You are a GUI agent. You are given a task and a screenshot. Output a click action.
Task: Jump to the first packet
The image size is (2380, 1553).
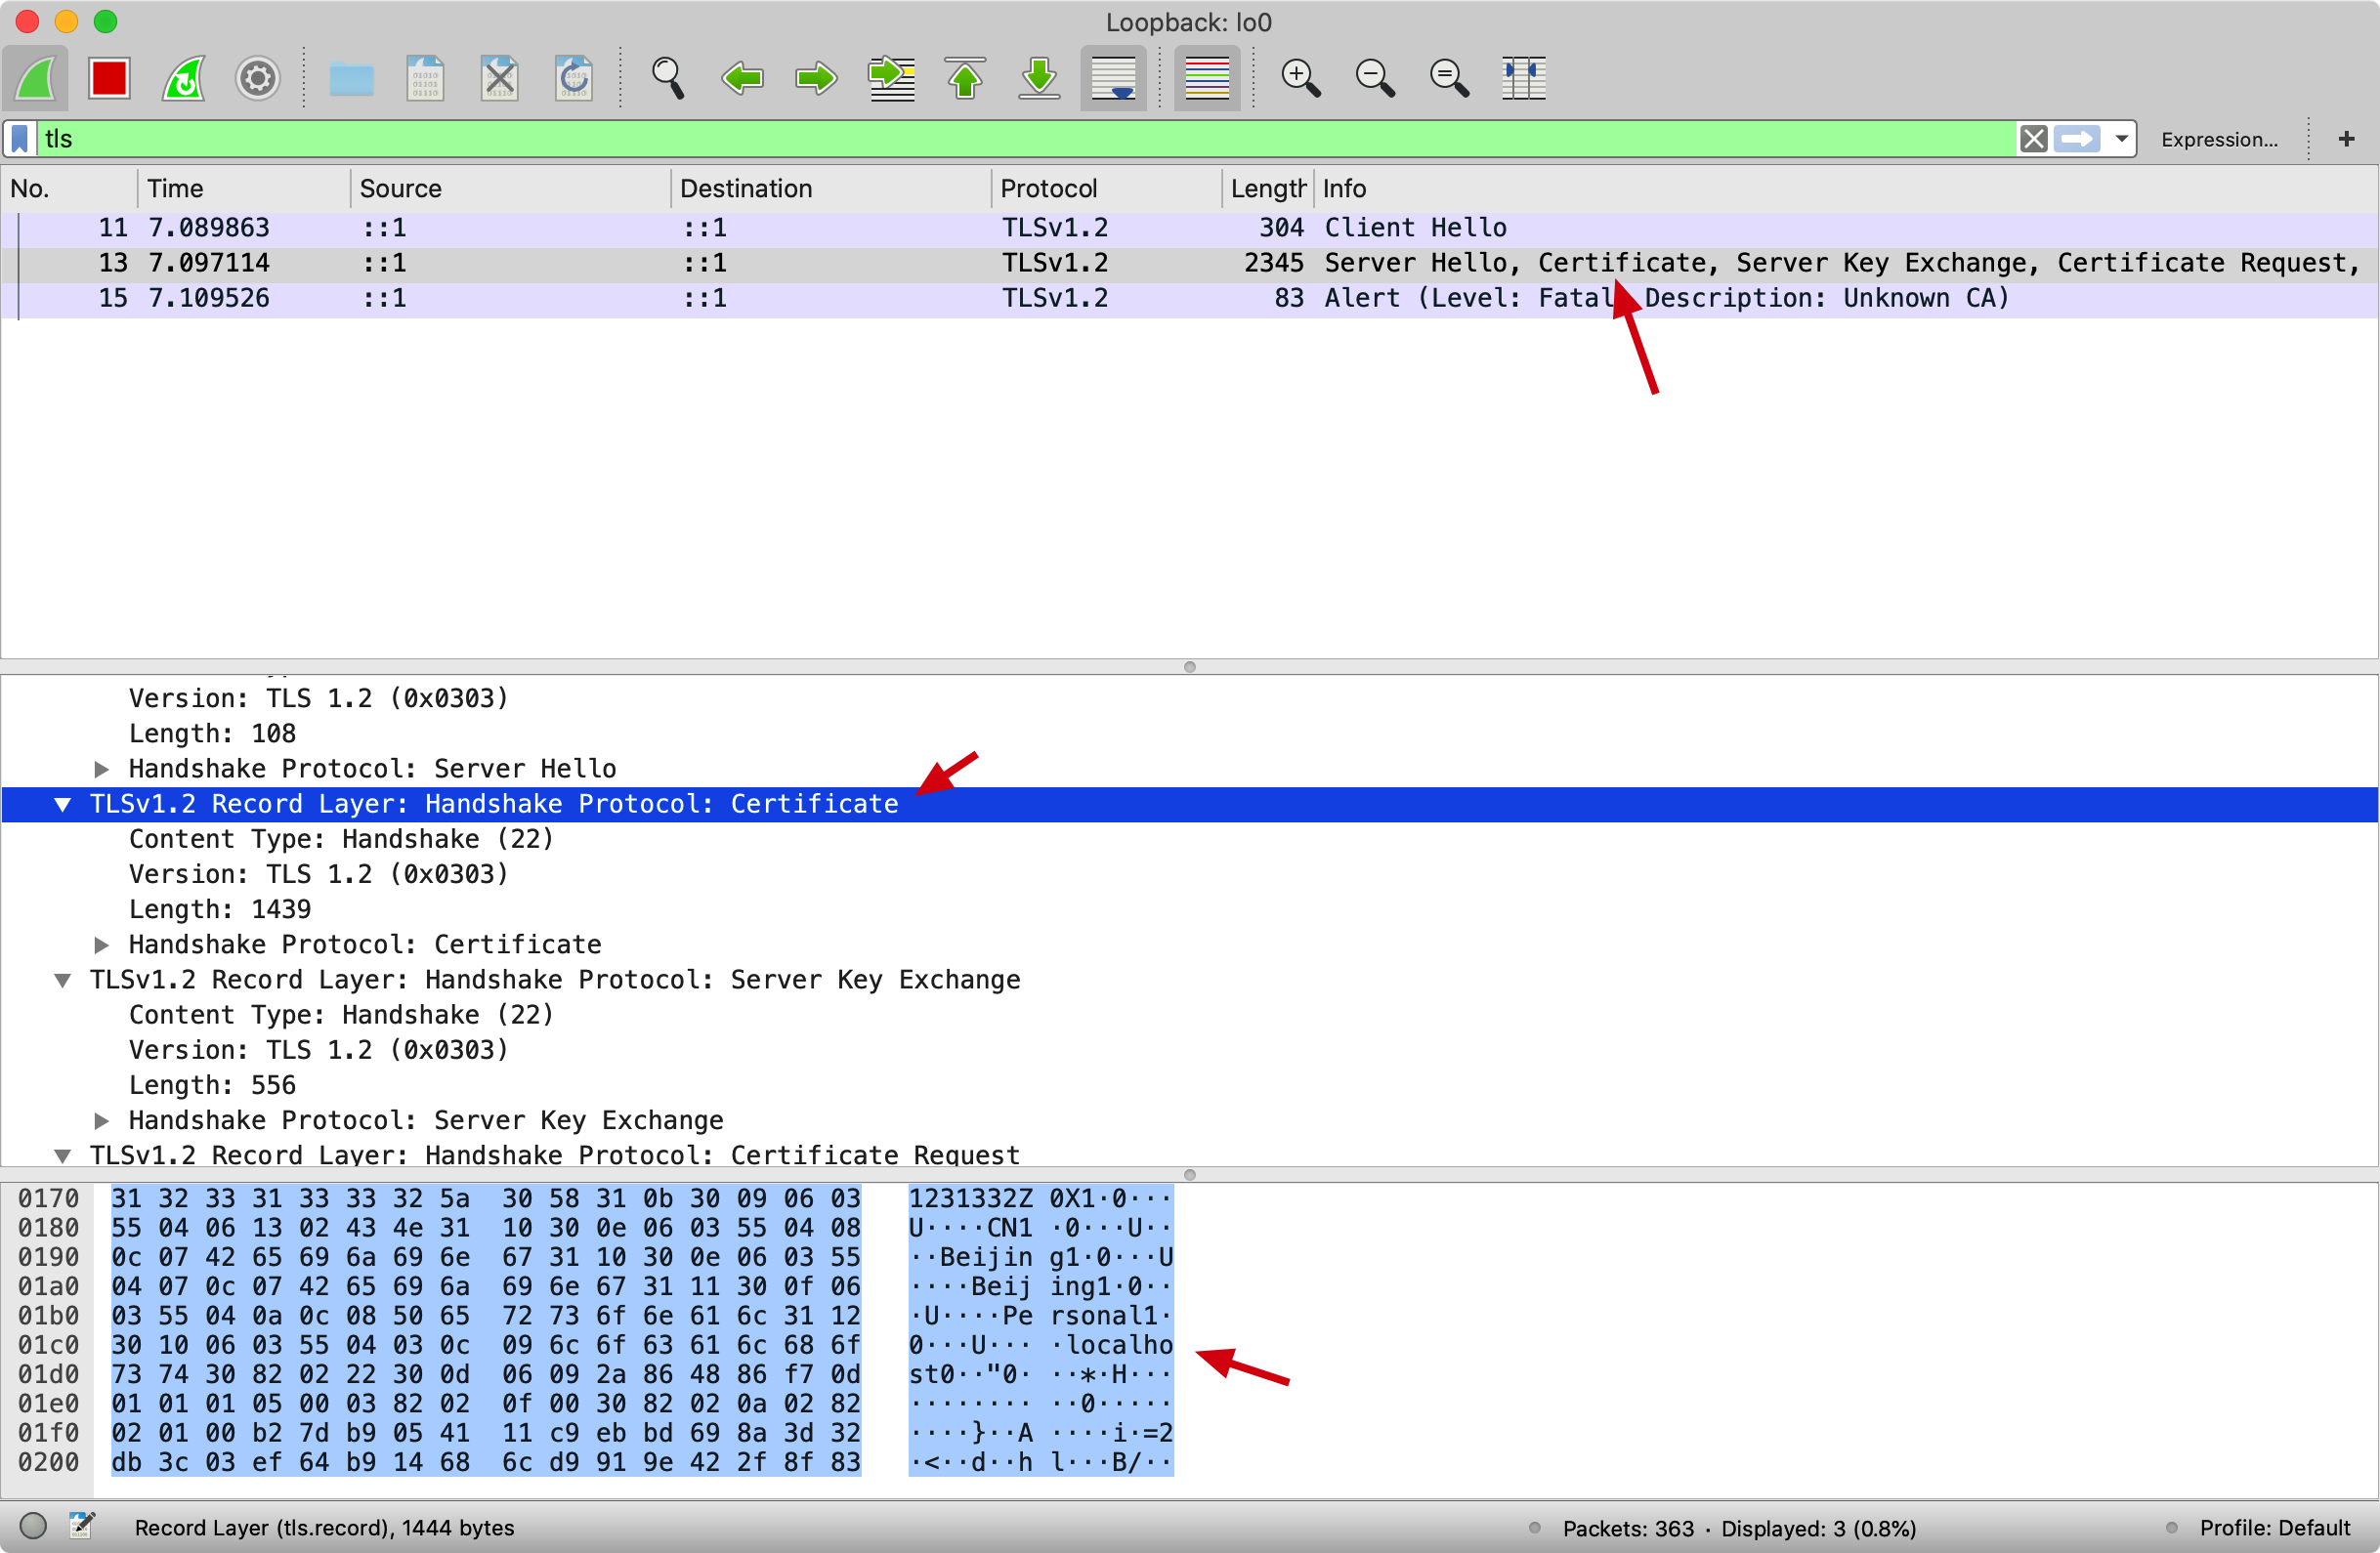(965, 78)
